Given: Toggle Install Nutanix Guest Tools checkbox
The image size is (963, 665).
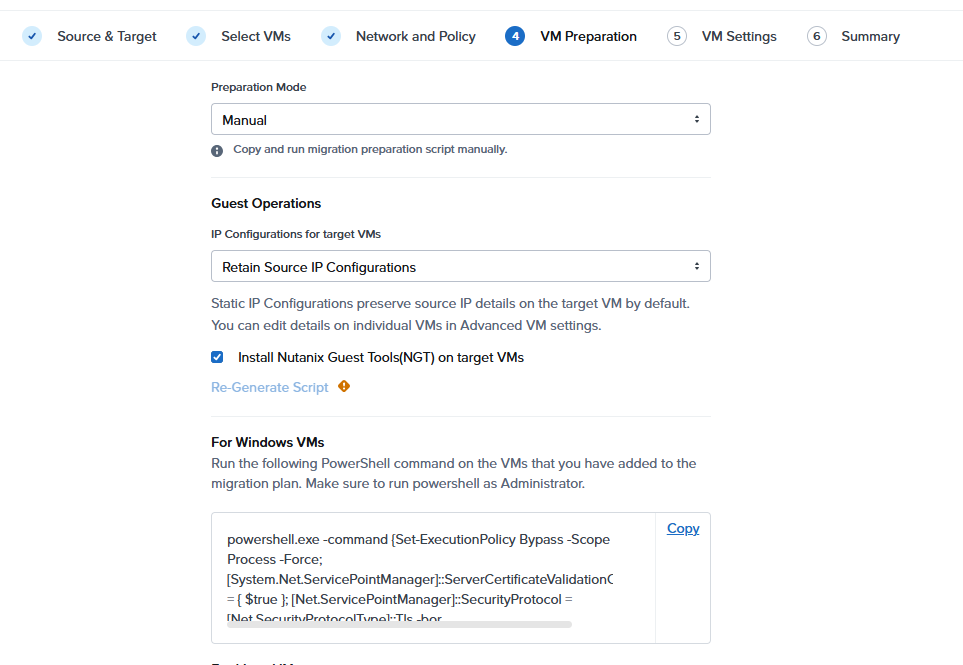Looking at the screenshot, I should pos(217,357).
